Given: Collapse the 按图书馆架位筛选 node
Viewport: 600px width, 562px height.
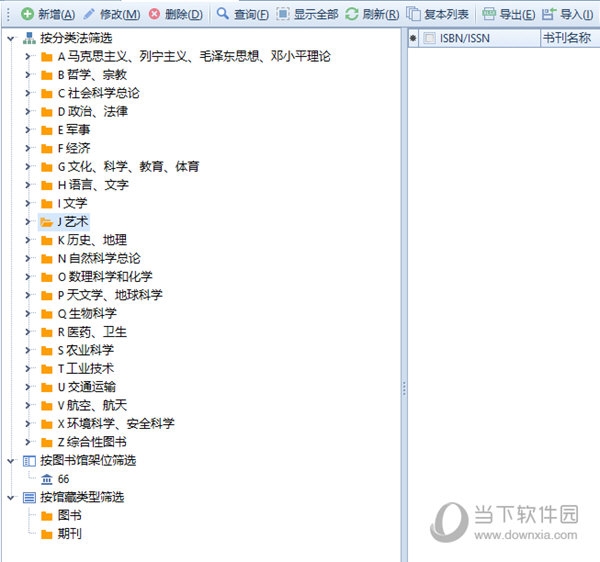Looking at the screenshot, I should coord(11,461).
